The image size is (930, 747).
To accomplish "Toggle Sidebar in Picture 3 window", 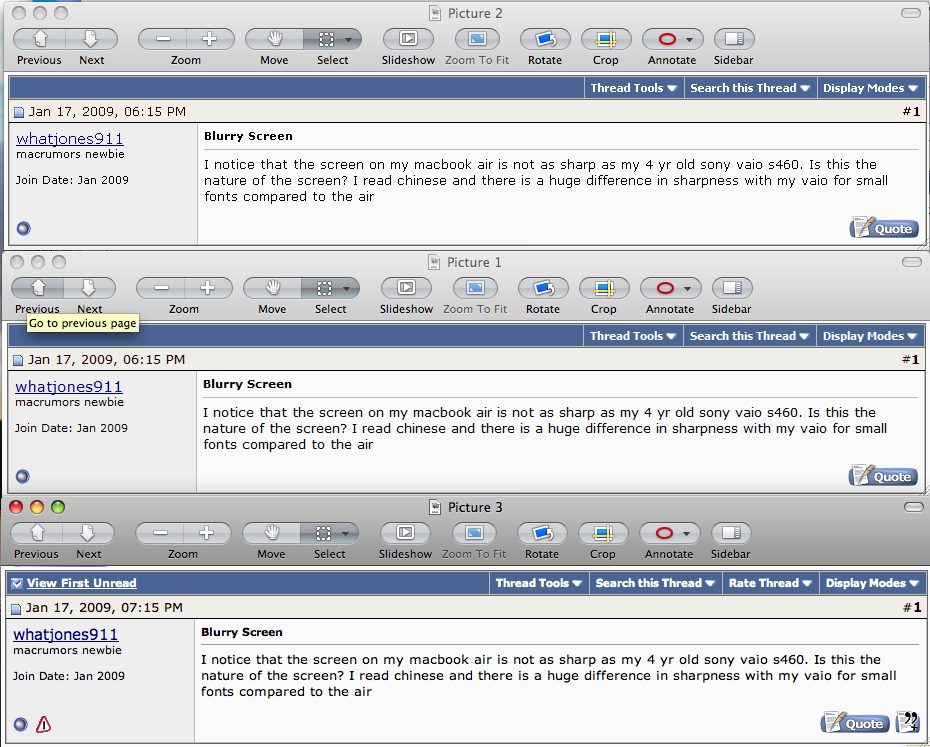I will click(731, 533).
